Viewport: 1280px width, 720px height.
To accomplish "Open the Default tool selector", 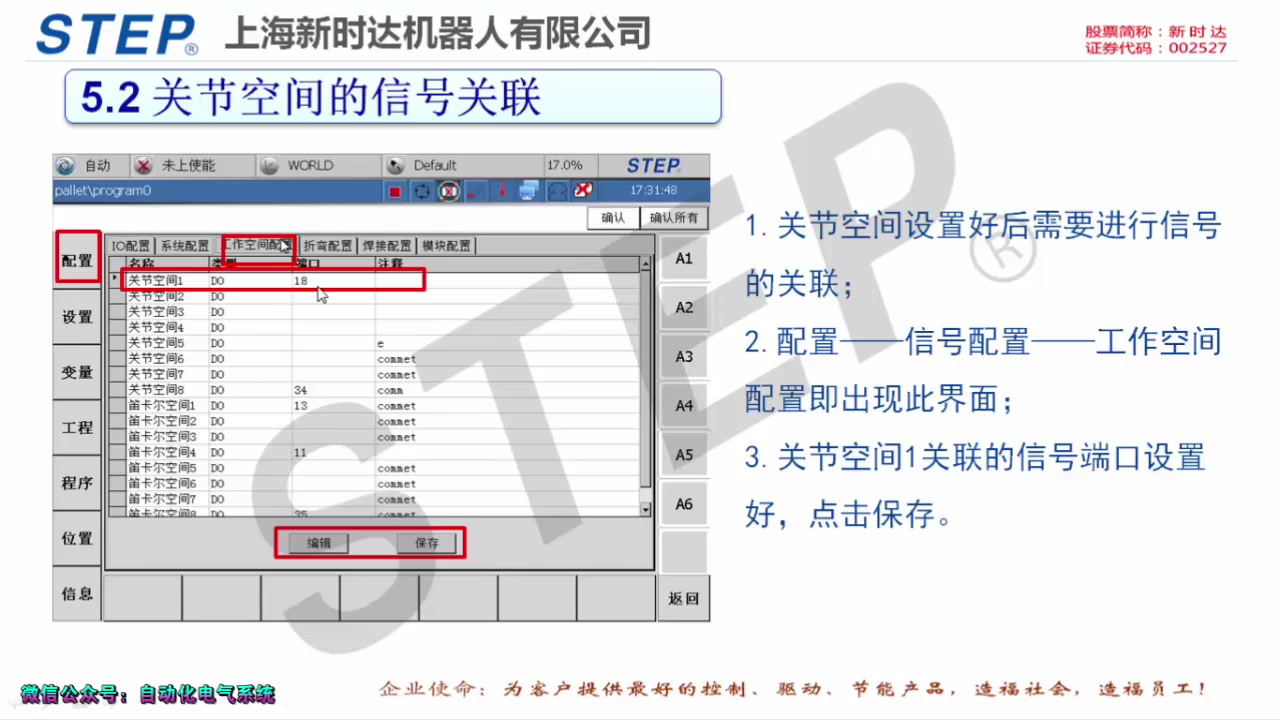I will pyautogui.click(x=463, y=166).
